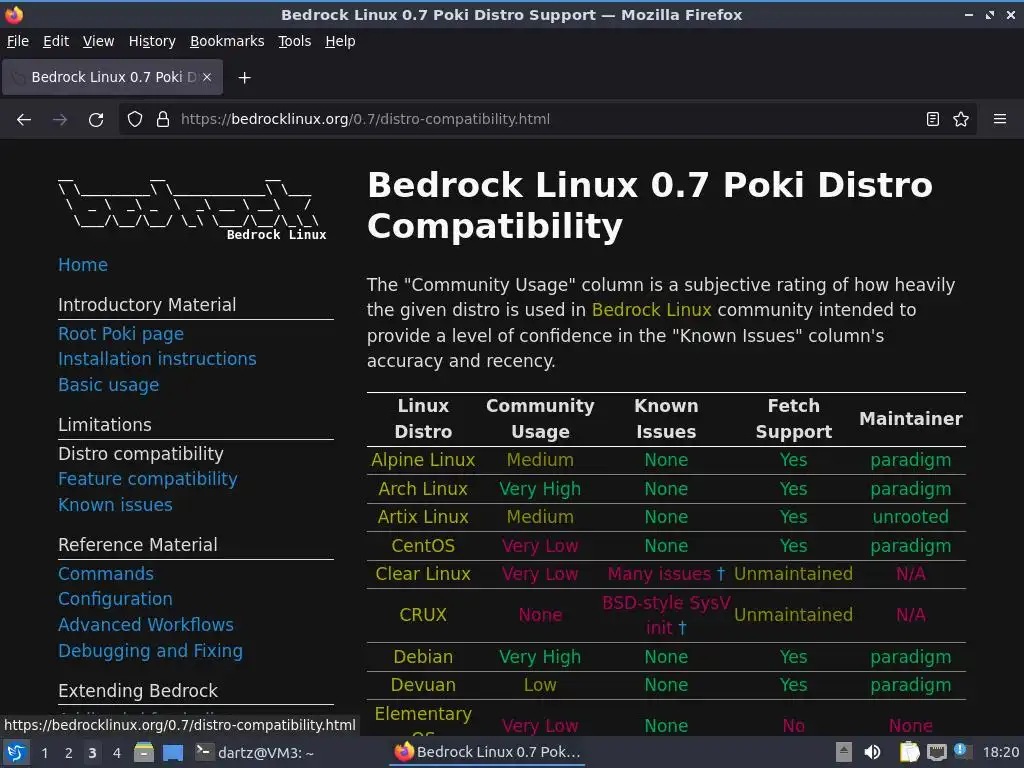The image size is (1024, 768).
Task: Open the Bookmarks menu
Action: pyautogui.click(x=227, y=41)
